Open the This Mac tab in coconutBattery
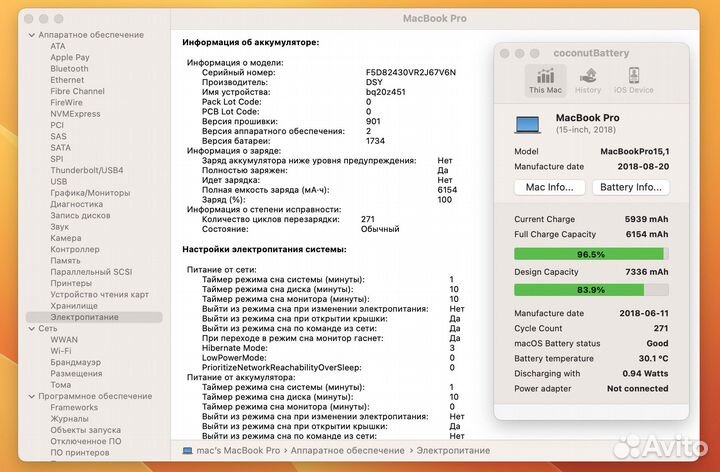The height and width of the screenshot is (472, 720). 545,80
